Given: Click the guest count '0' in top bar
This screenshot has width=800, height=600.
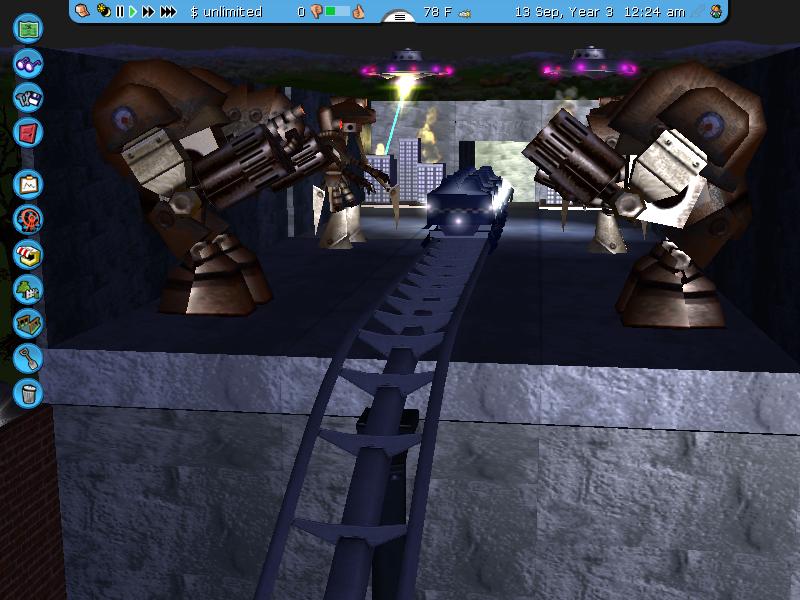Looking at the screenshot, I should pyautogui.click(x=302, y=12).
